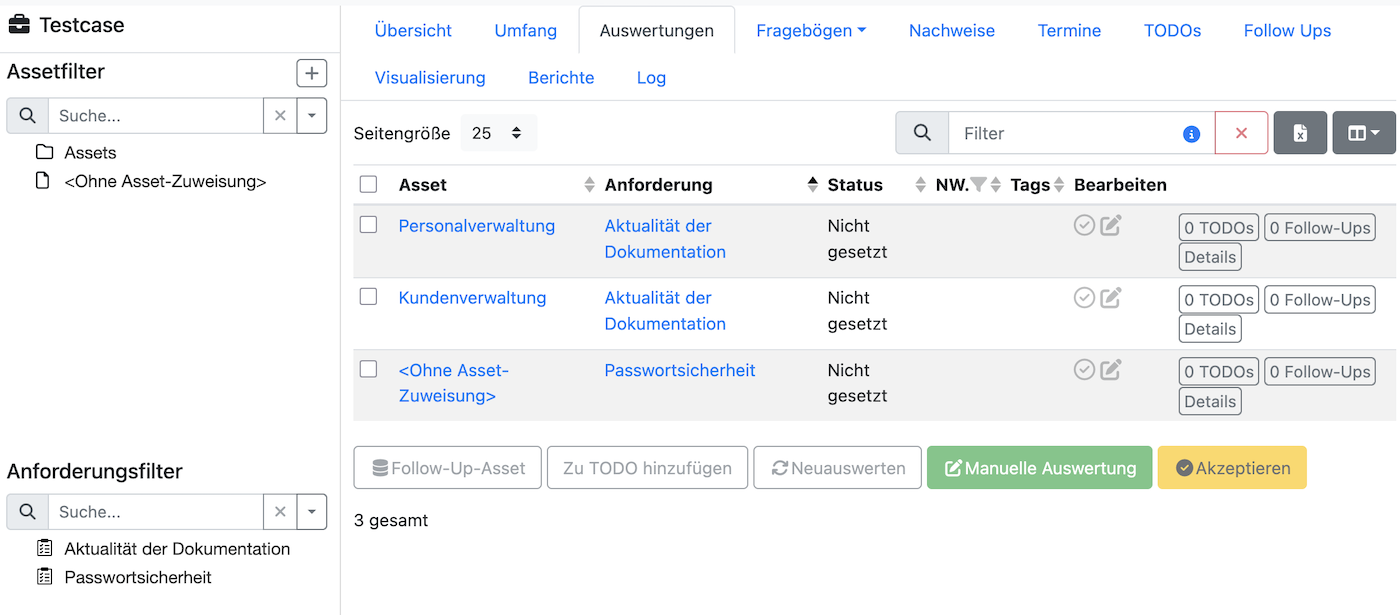
Task: Expand the Assetfilter search options arrow
Action: tap(311, 115)
